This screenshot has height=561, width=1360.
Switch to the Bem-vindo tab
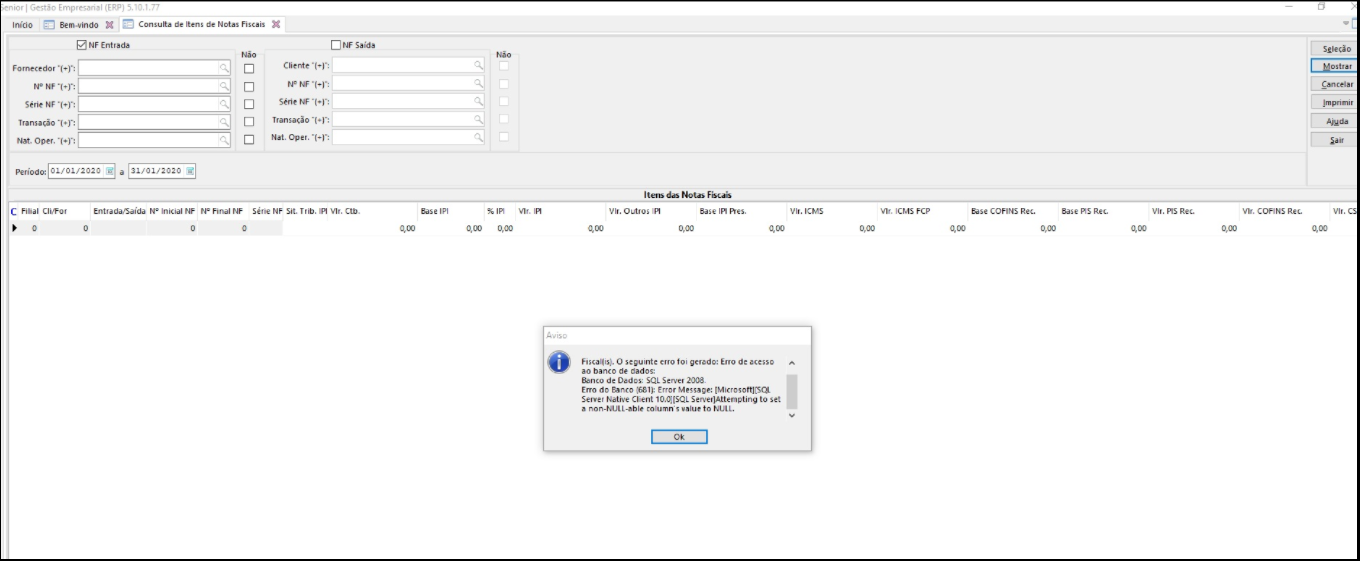pyautogui.click(x=79, y=24)
